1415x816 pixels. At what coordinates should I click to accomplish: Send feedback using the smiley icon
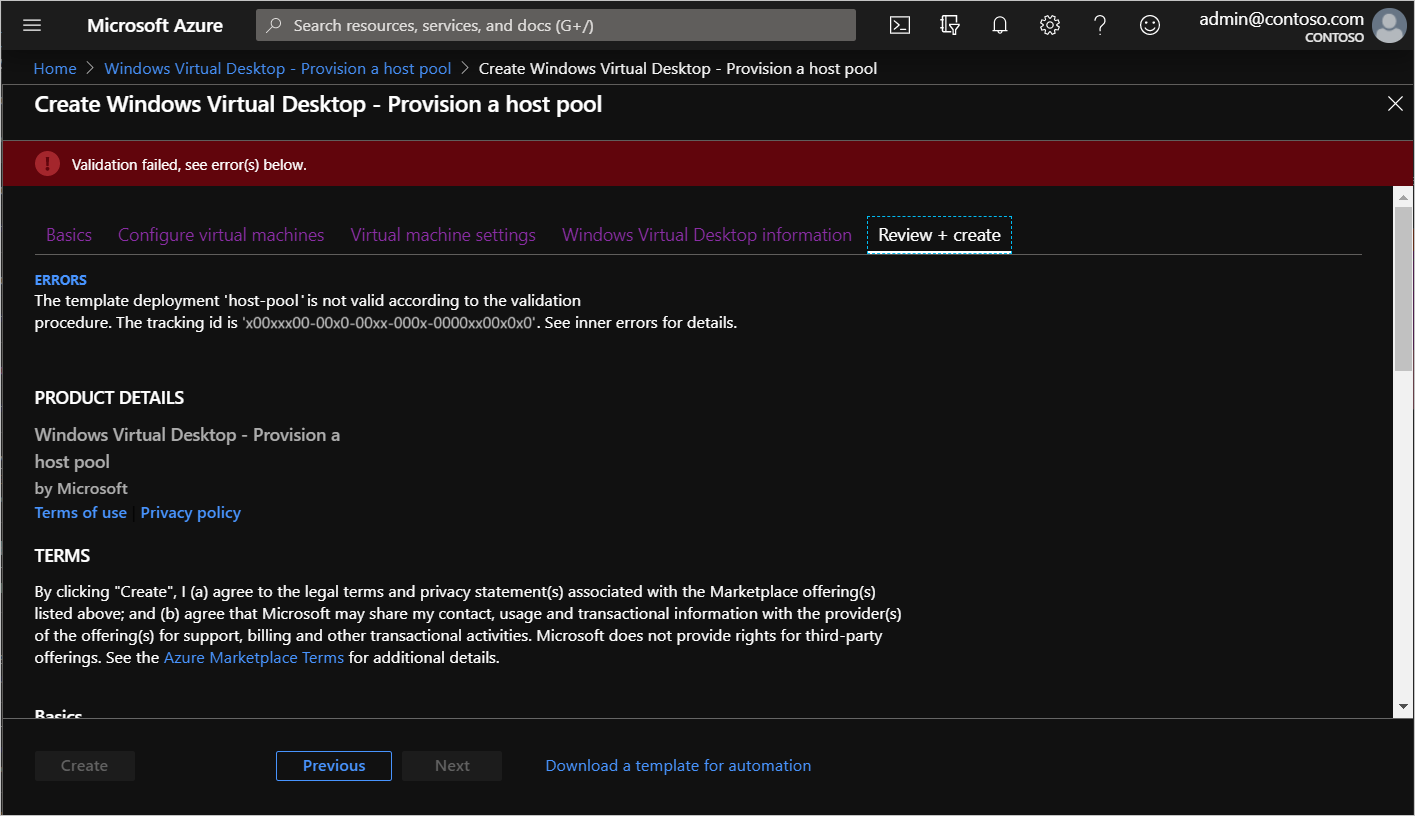pyautogui.click(x=1149, y=25)
